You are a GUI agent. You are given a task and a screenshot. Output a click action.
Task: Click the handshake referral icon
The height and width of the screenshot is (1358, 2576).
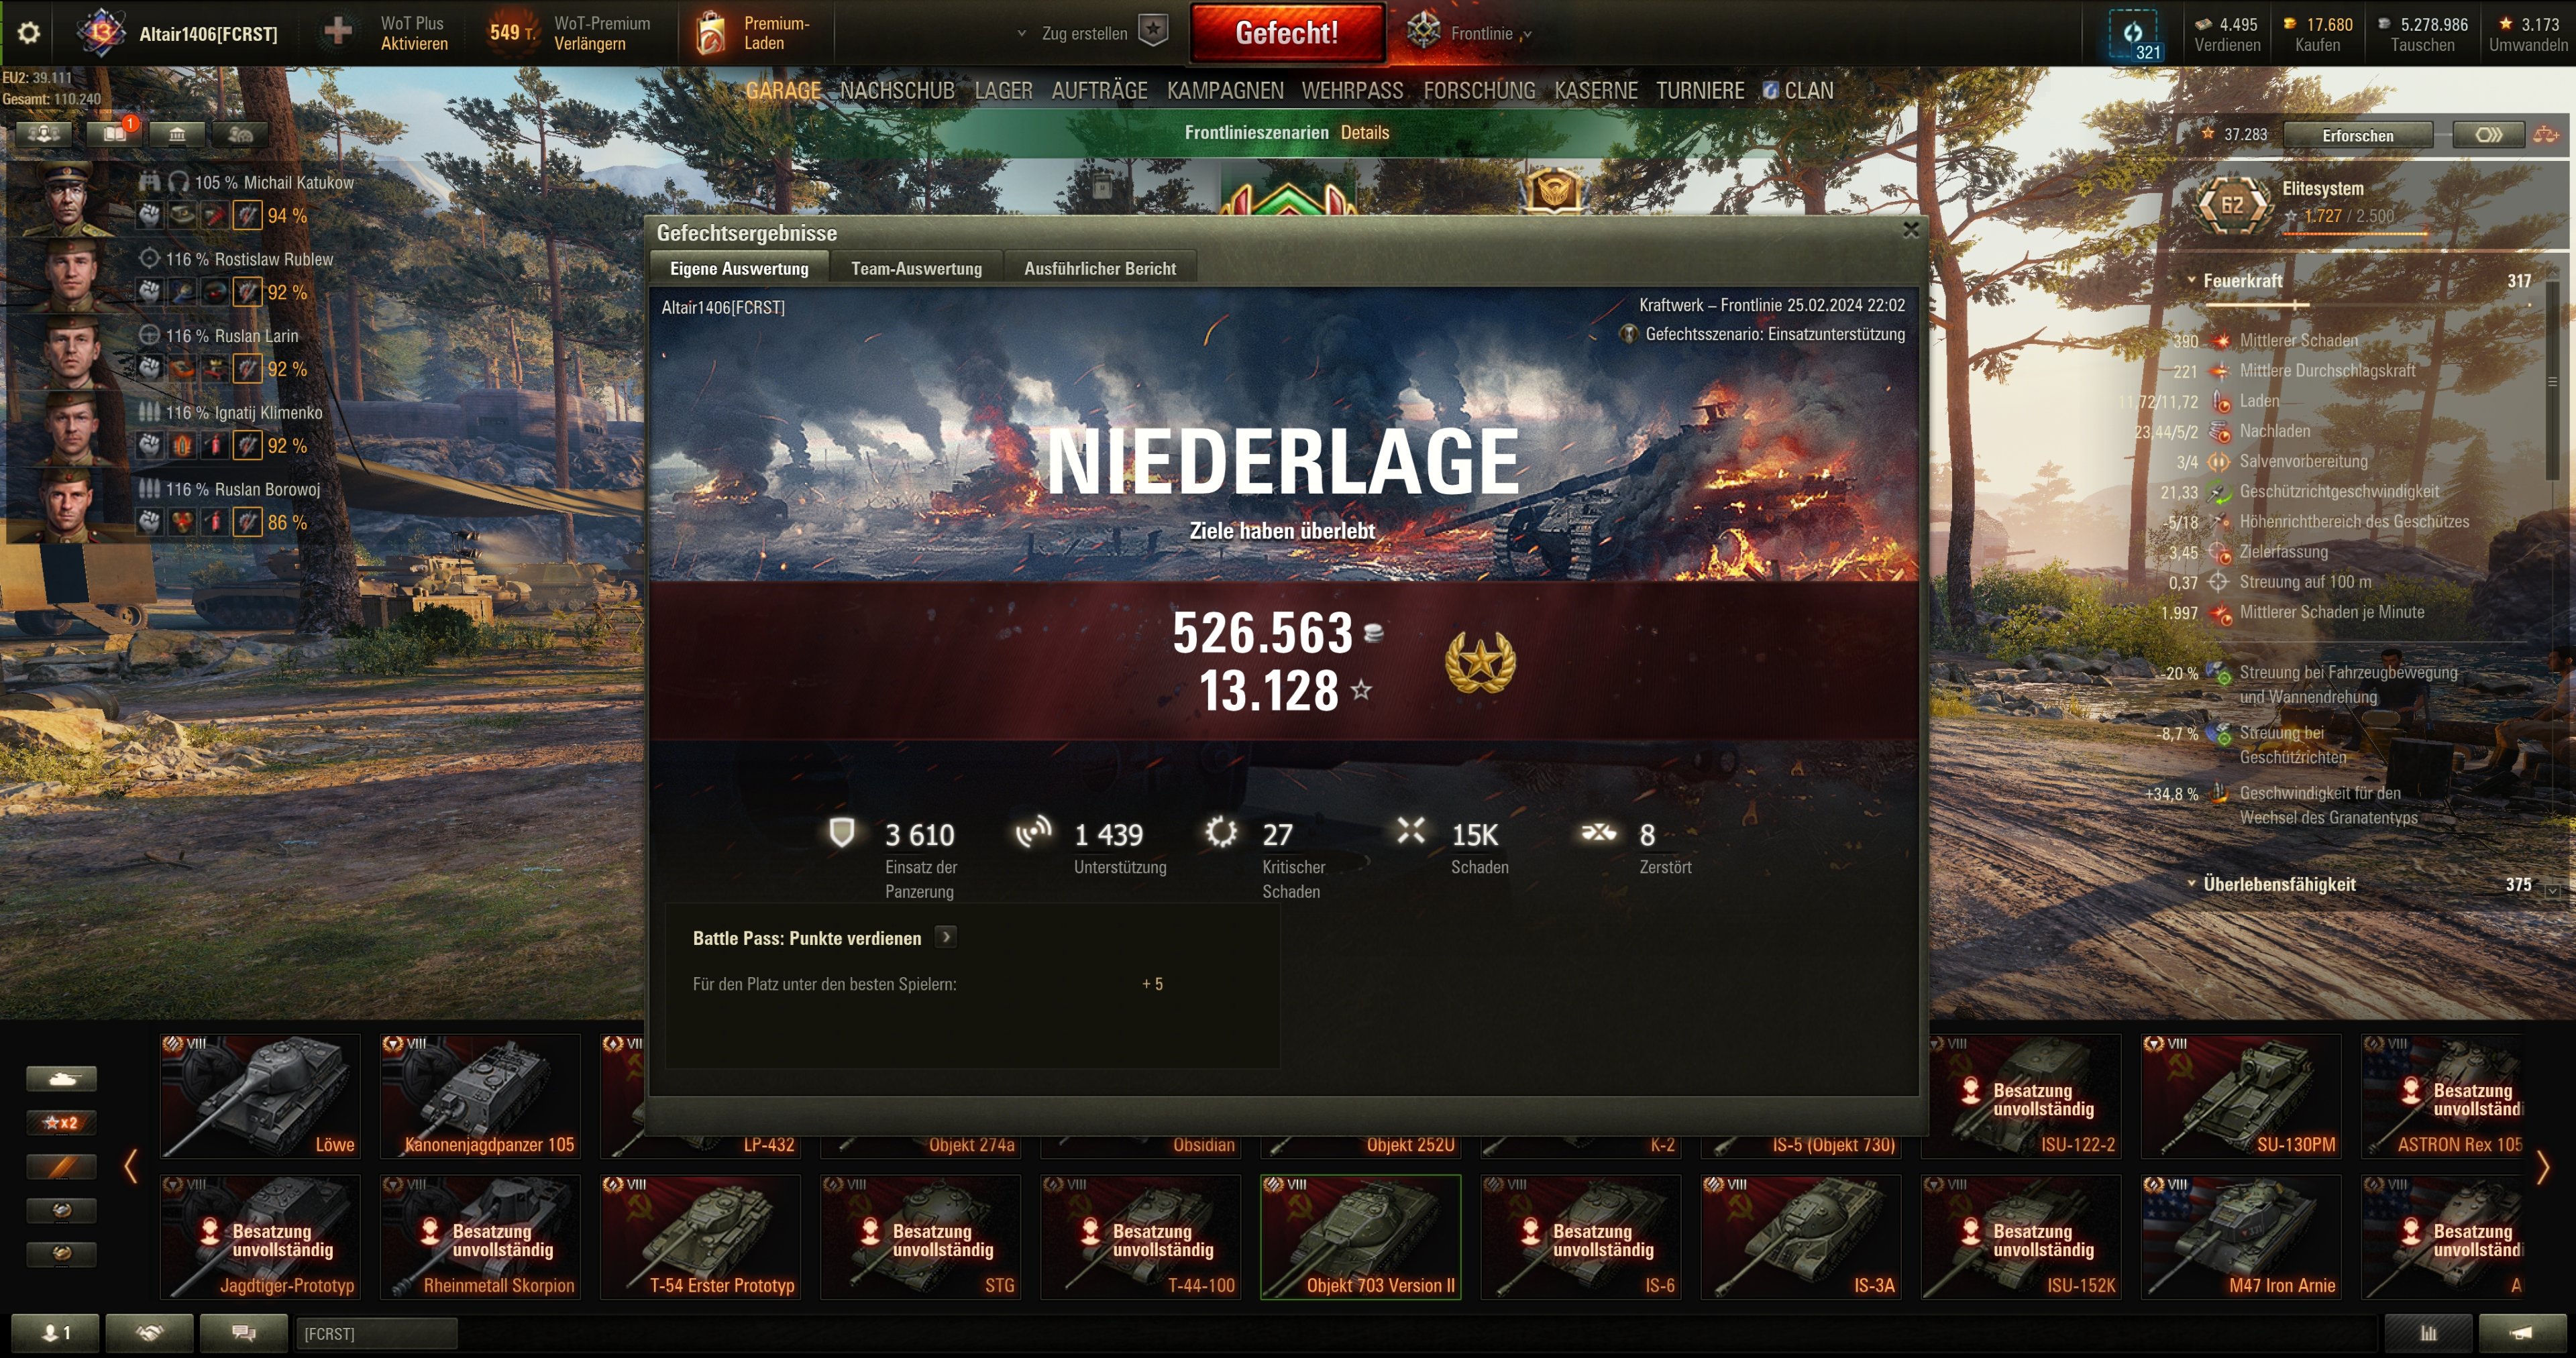[x=149, y=1332]
